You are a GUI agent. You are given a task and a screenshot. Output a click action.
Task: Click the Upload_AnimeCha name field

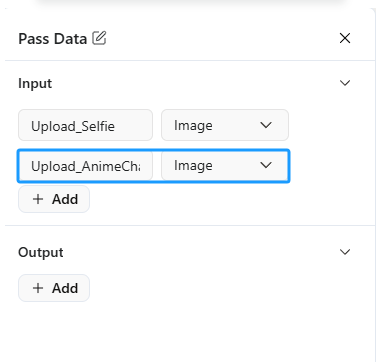click(x=85, y=166)
